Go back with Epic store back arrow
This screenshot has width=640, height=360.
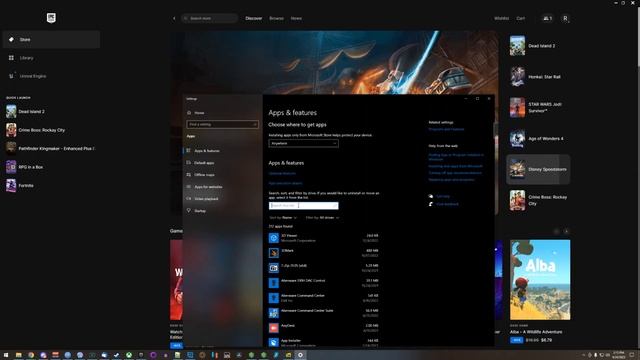tap(174, 18)
